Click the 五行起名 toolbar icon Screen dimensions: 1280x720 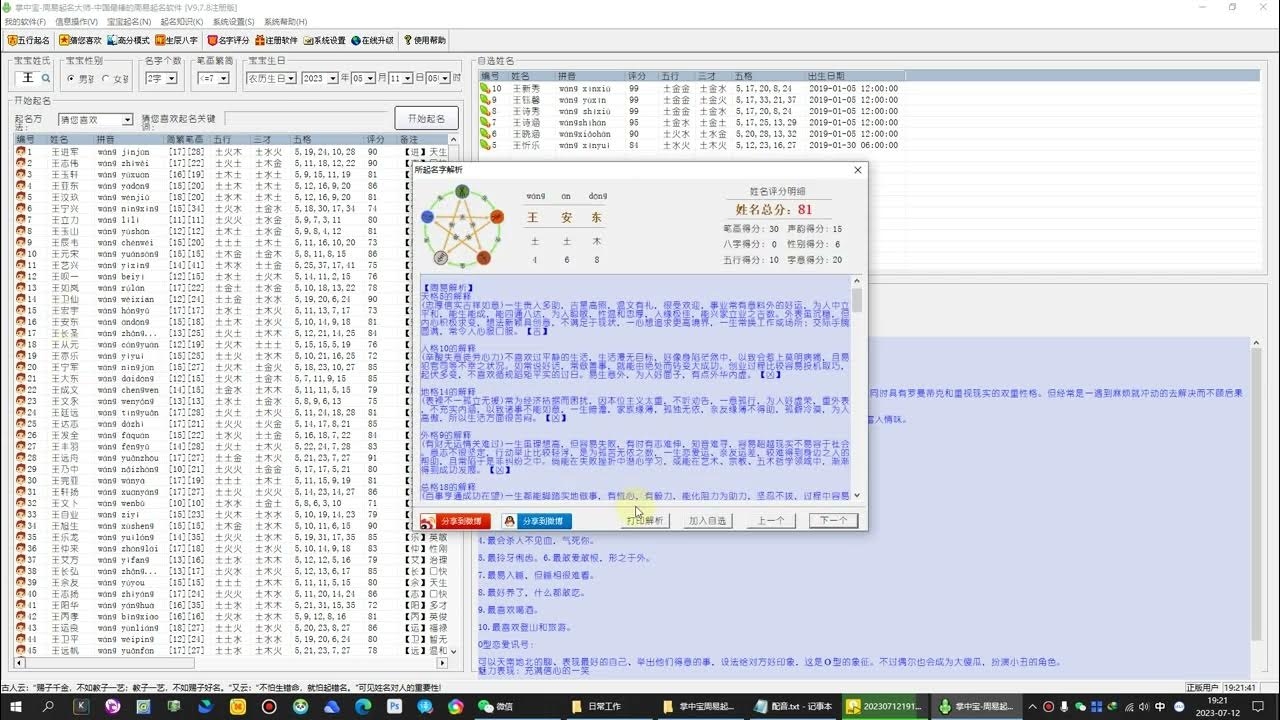pyautogui.click(x=28, y=41)
